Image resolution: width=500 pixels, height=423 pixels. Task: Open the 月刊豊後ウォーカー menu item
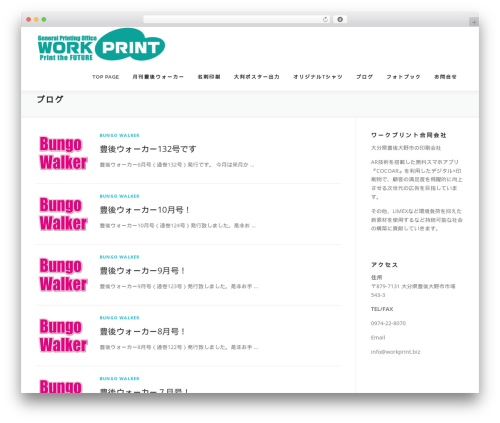tap(158, 77)
